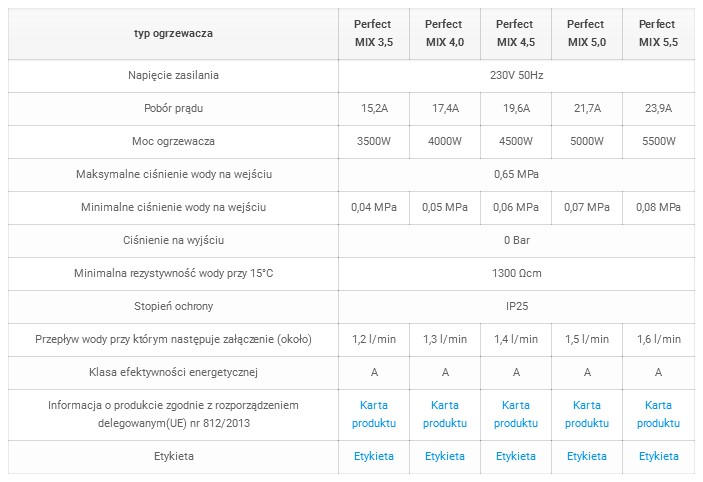Click Etykieta link for Perfect MIX 3,5

pos(373,456)
